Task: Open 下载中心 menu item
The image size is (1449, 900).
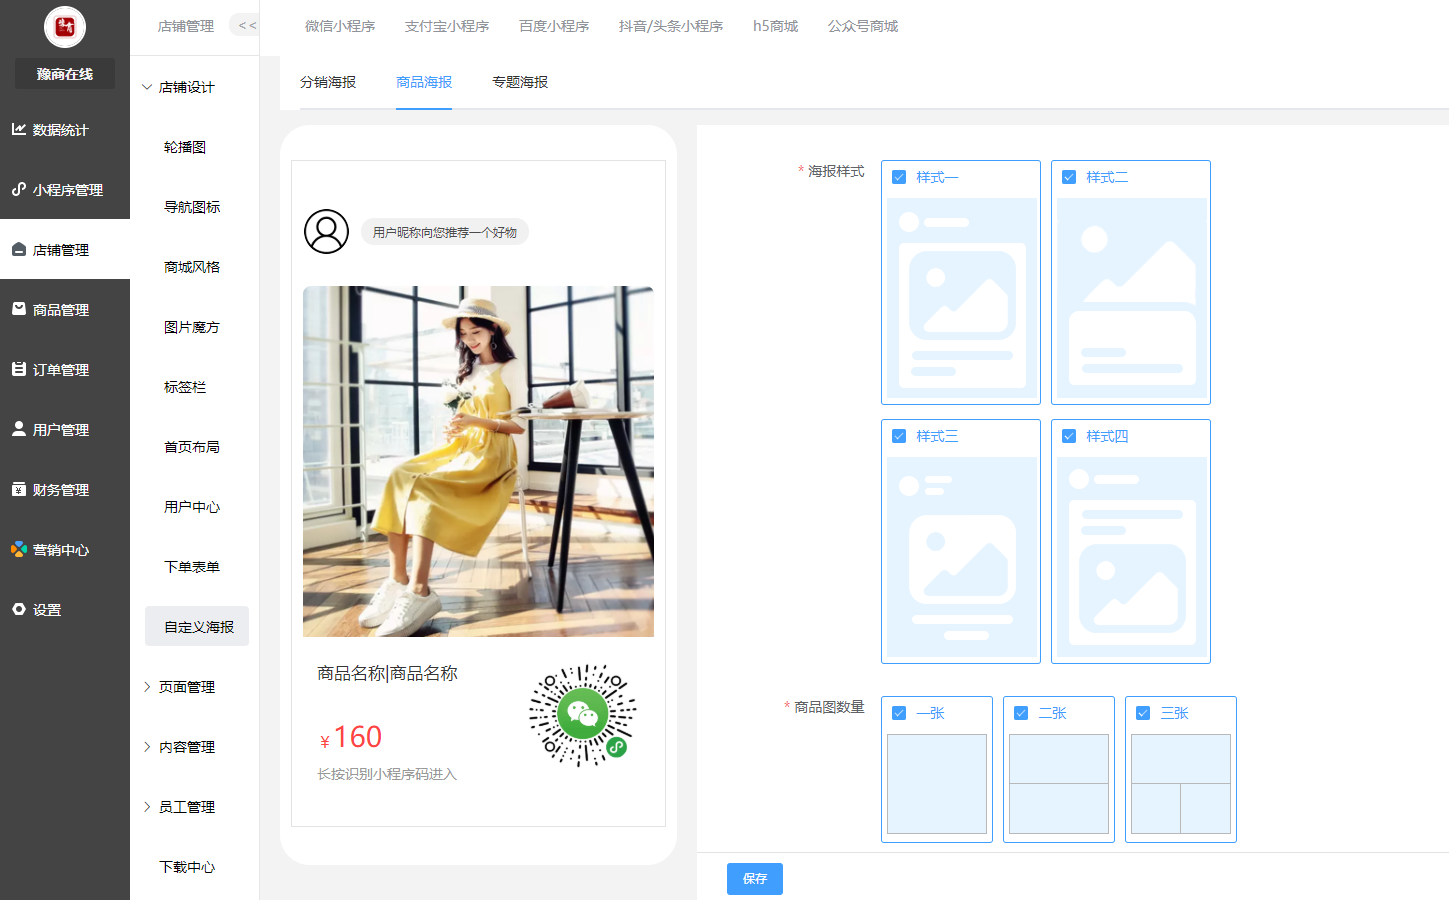Action: (187, 867)
